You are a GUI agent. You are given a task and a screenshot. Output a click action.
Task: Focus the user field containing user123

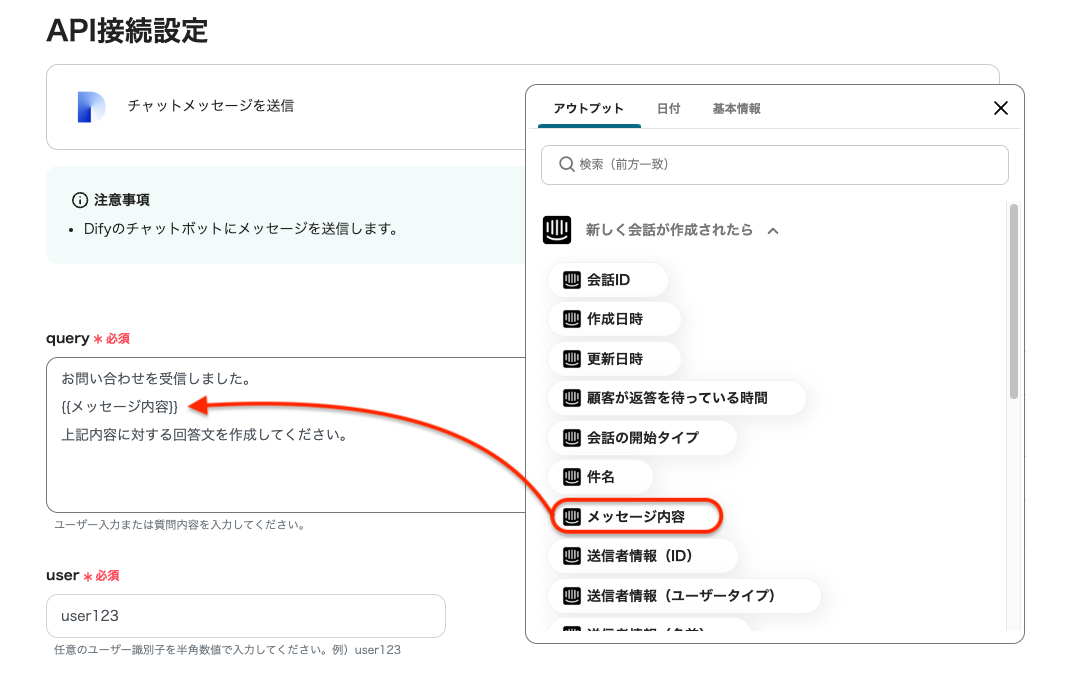[245, 616]
